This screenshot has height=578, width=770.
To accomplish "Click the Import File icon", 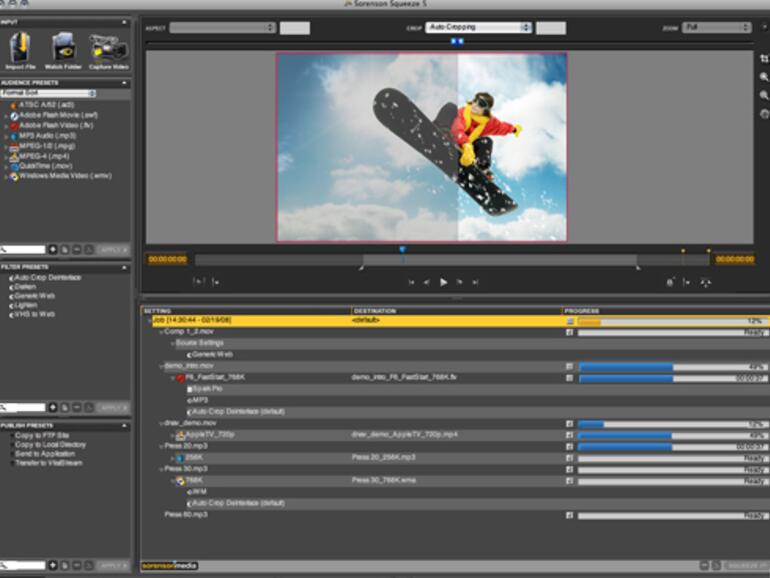I will [x=20, y=49].
